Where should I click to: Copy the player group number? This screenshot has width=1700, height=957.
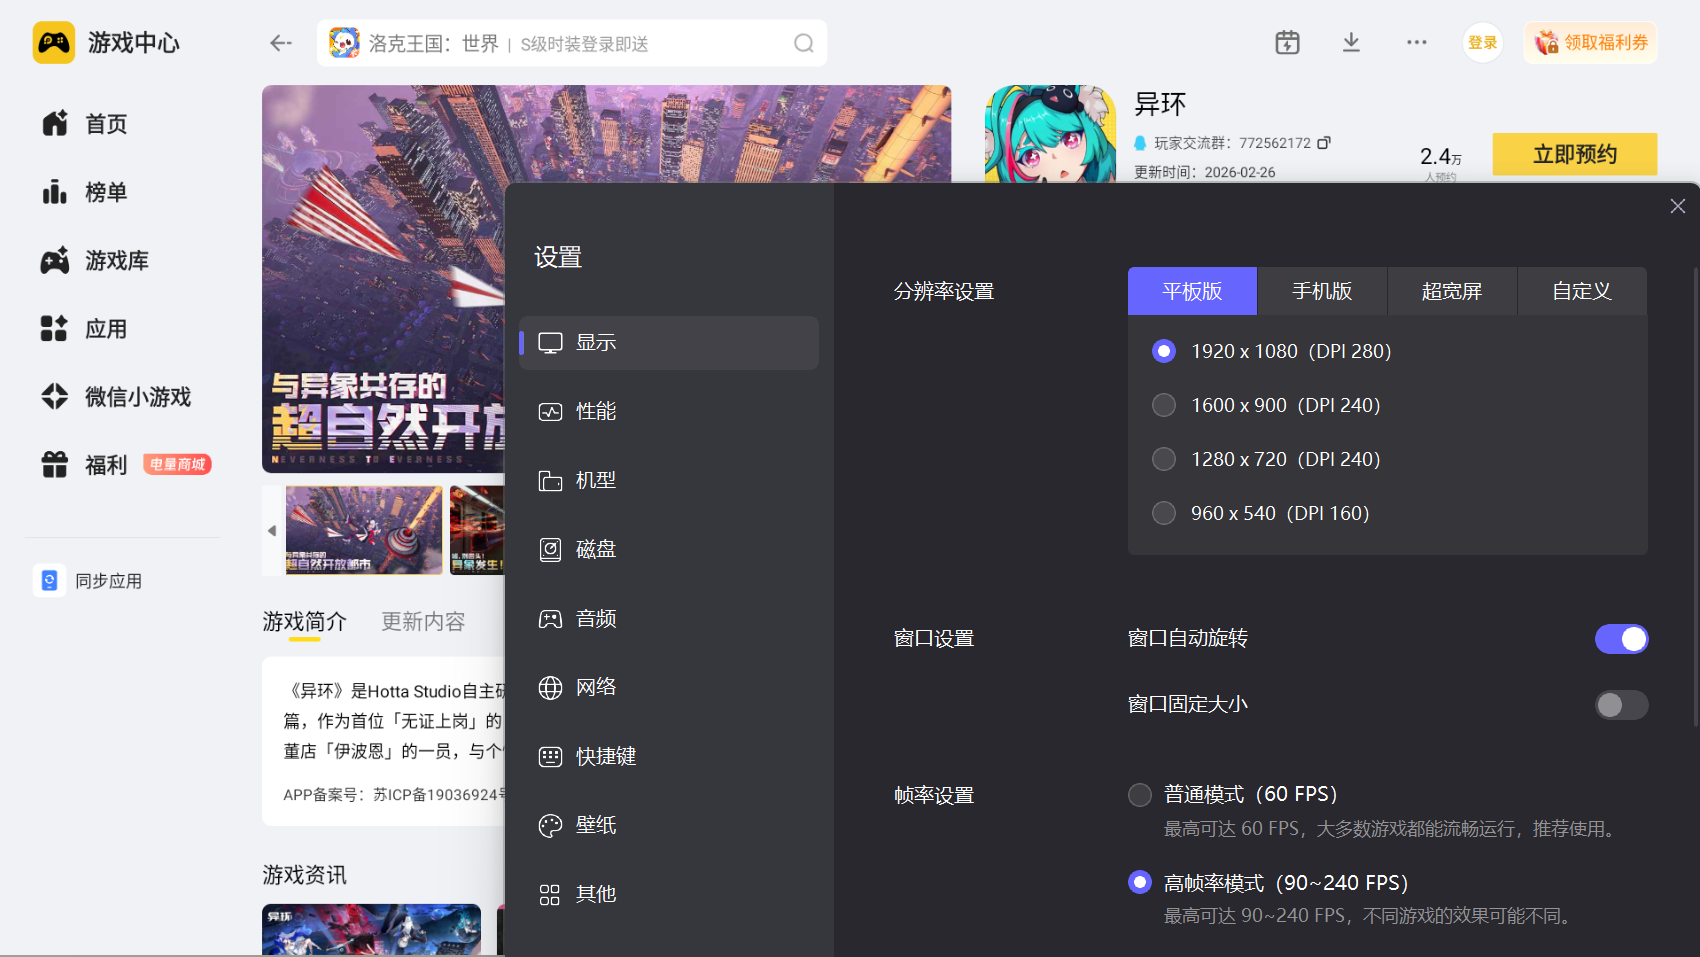click(1324, 143)
